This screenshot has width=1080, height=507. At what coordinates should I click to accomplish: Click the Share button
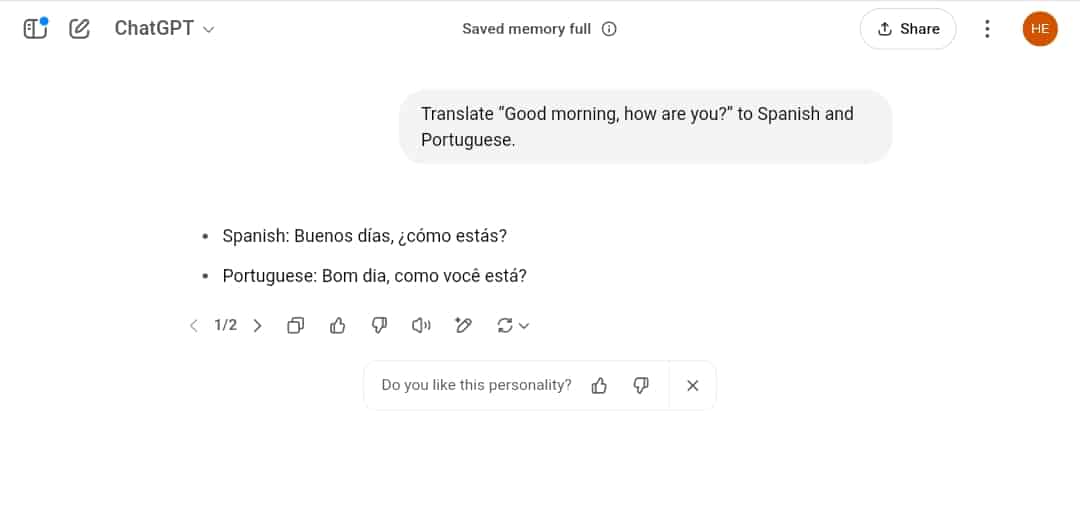[908, 29]
